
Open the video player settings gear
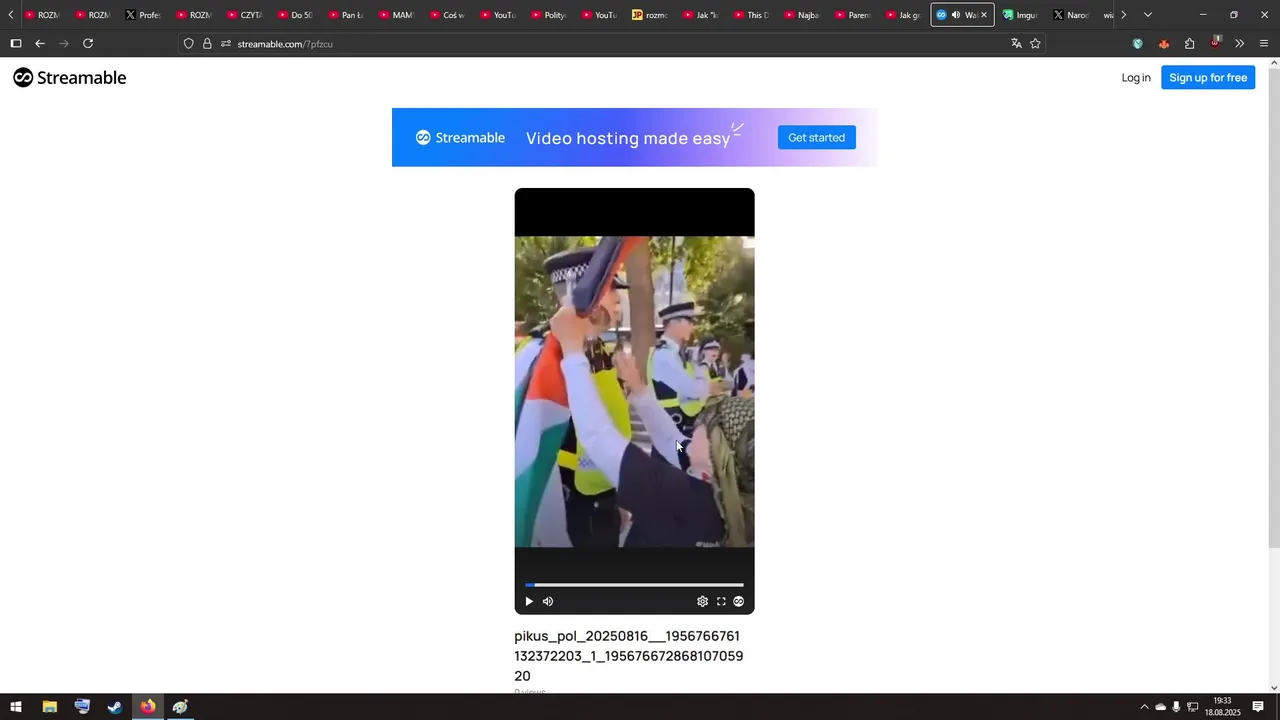pyautogui.click(x=702, y=601)
